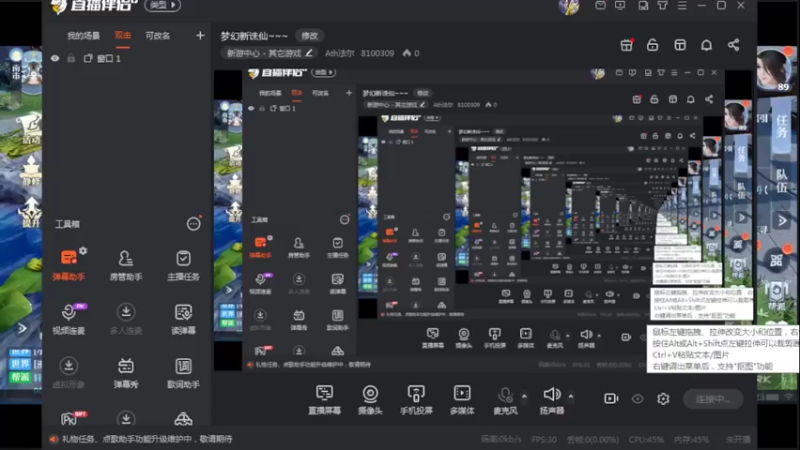Click the user avatar in the title bar
Screen dimensions: 800x450
click(569, 7)
